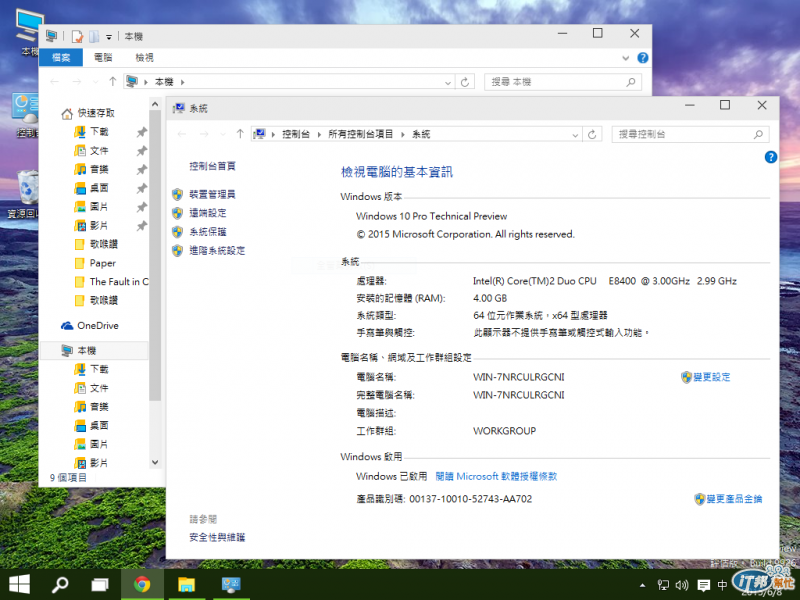Viewport: 800px width, 600px height.
Task: Select The Fault in C folder
Action: [119, 282]
